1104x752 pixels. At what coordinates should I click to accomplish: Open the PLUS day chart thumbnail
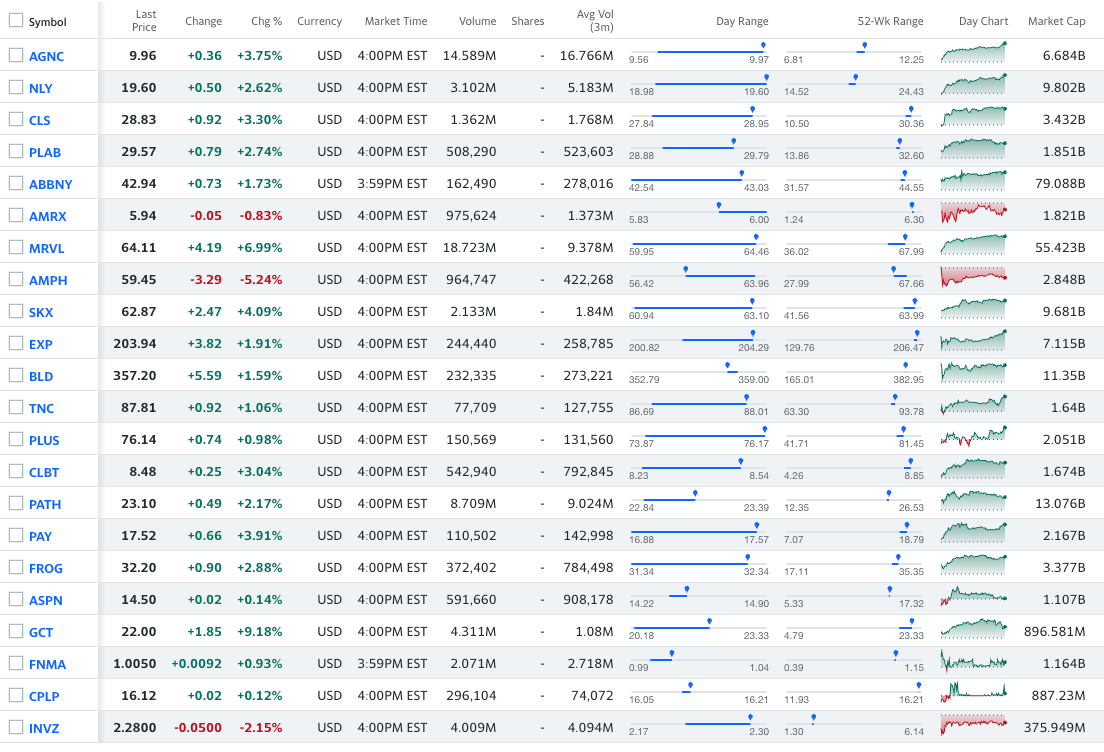(x=974, y=437)
